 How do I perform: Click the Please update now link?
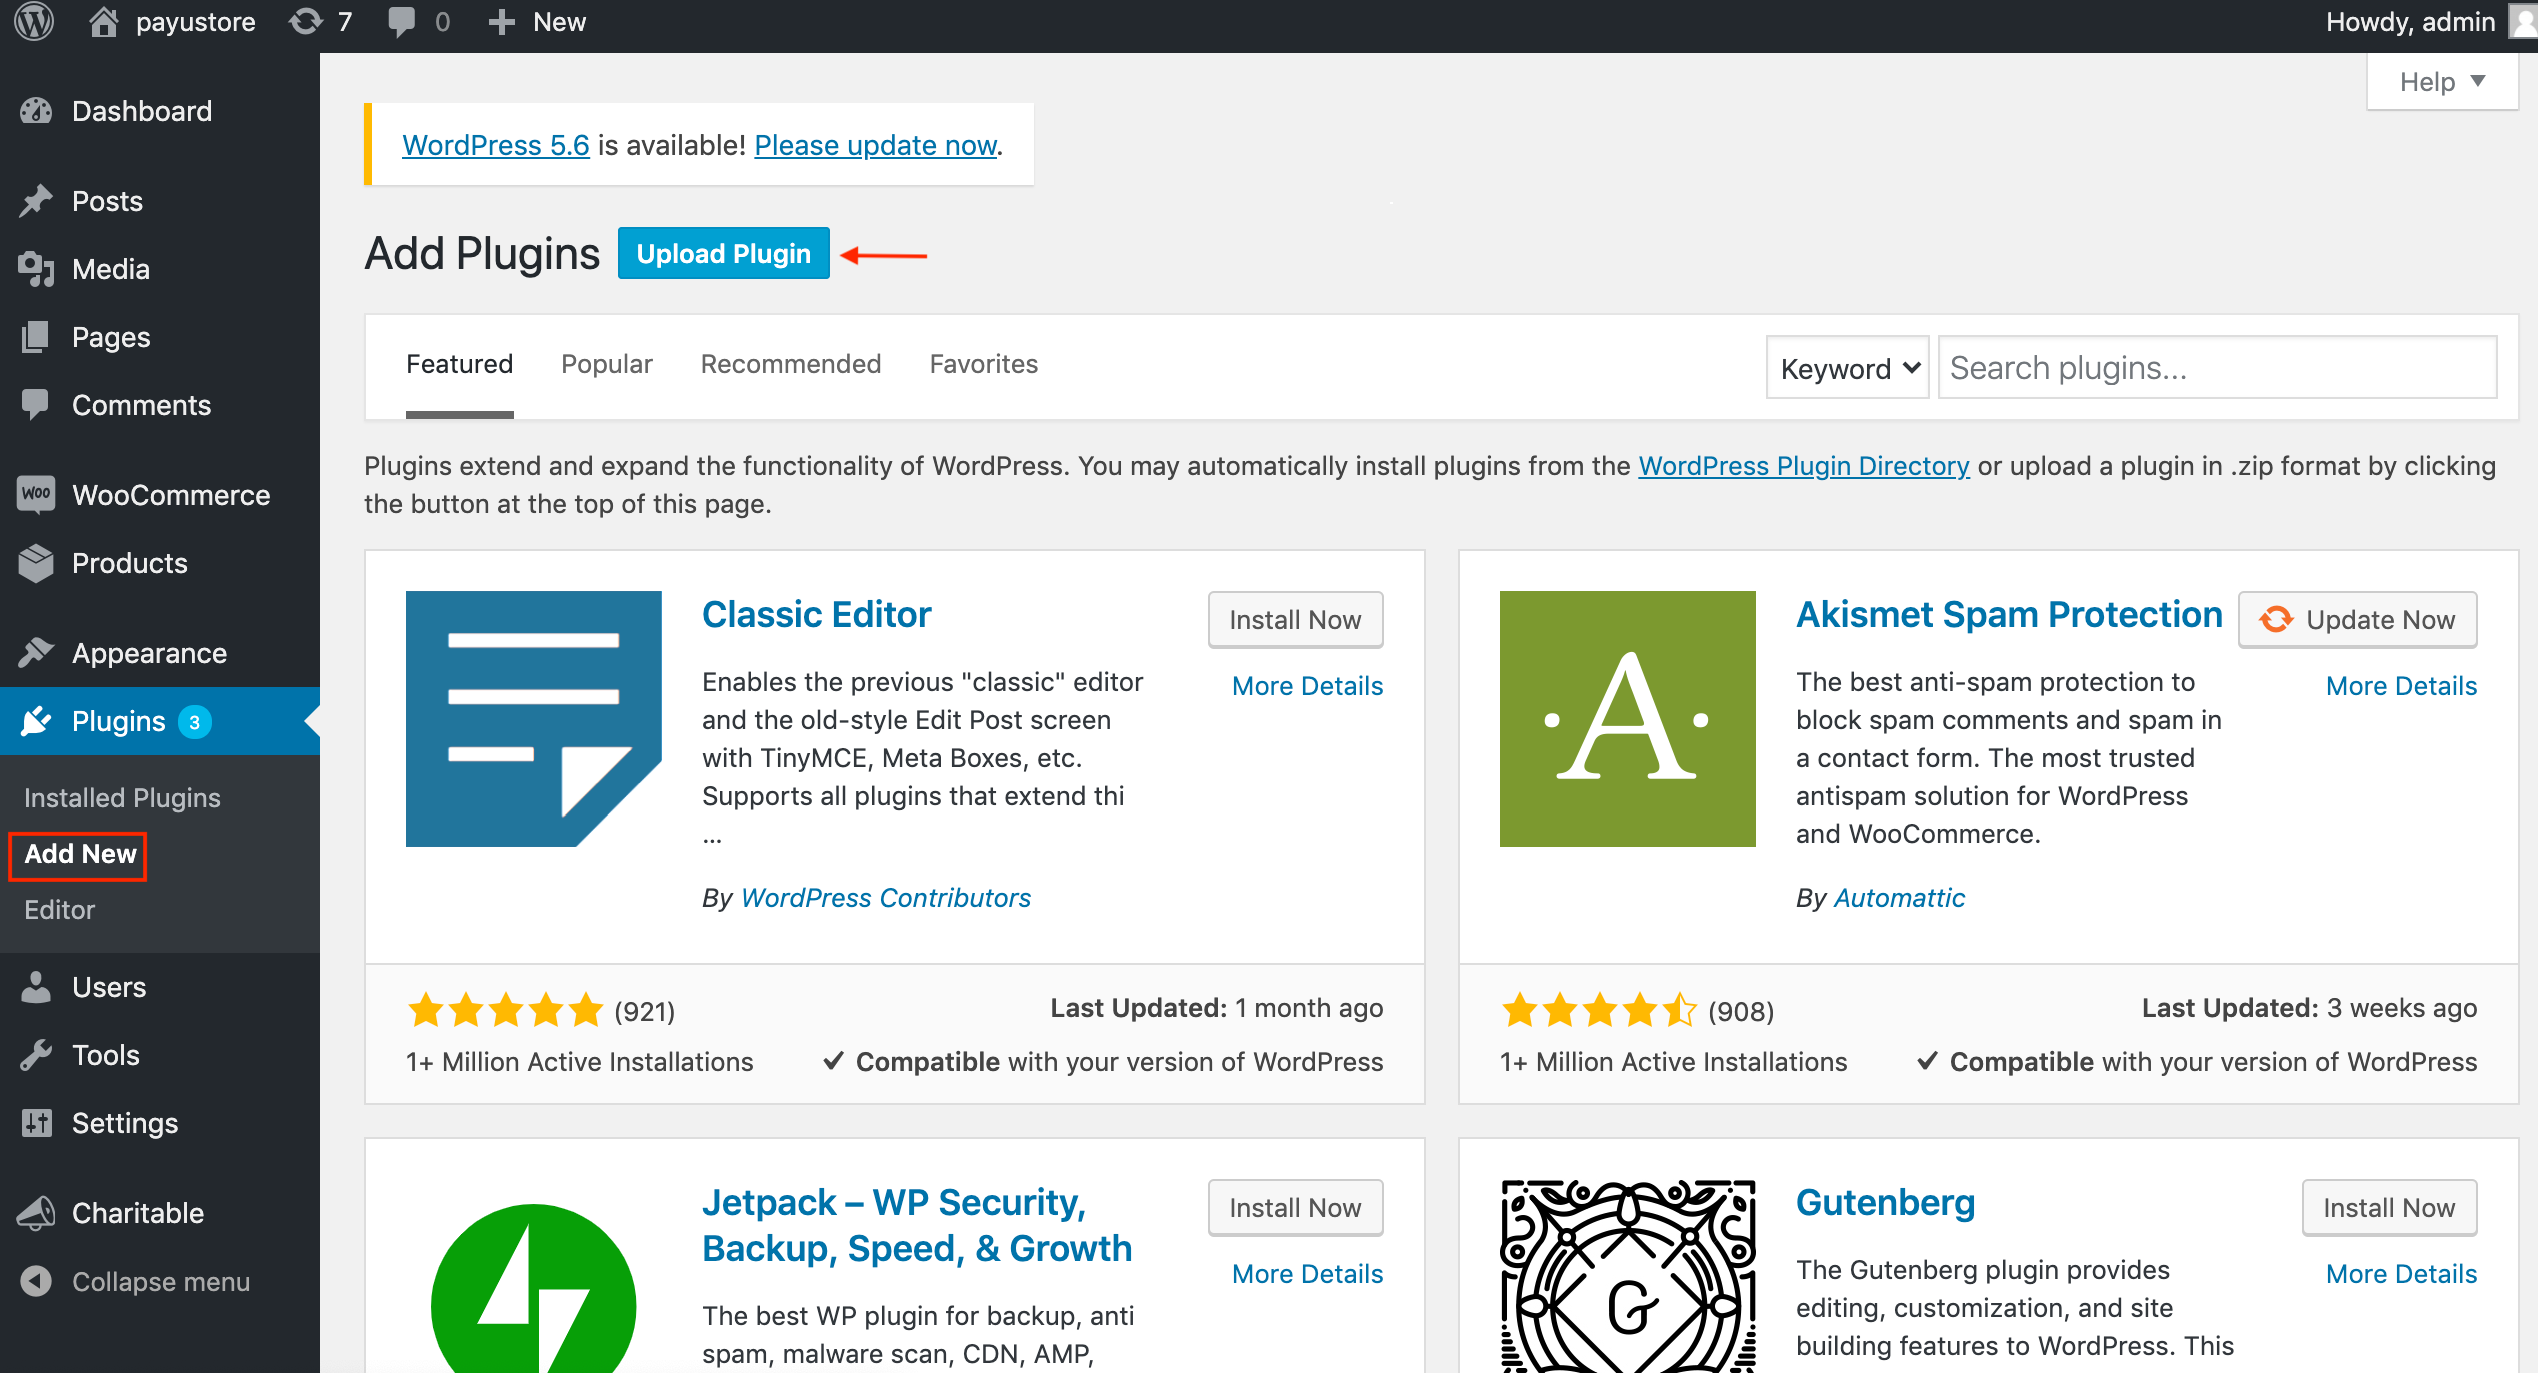tap(875, 145)
